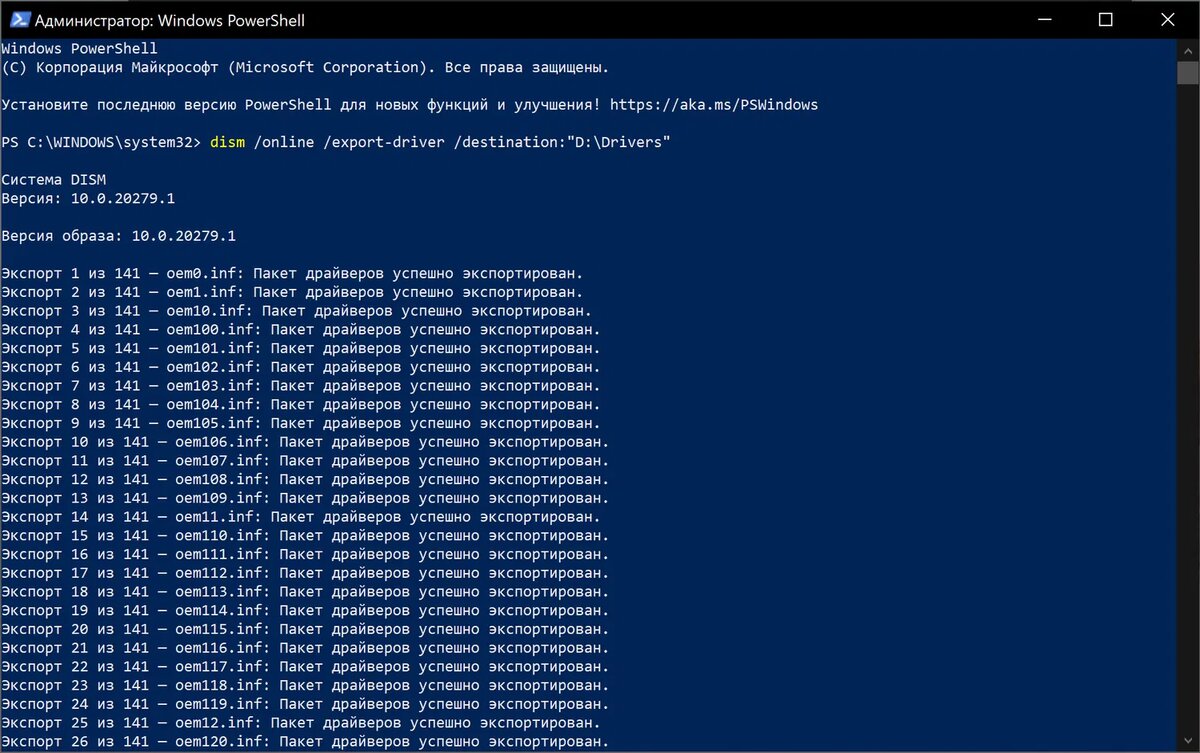1200x753 pixels.
Task: Maximize the PowerShell window
Action: coord(1105,20)
